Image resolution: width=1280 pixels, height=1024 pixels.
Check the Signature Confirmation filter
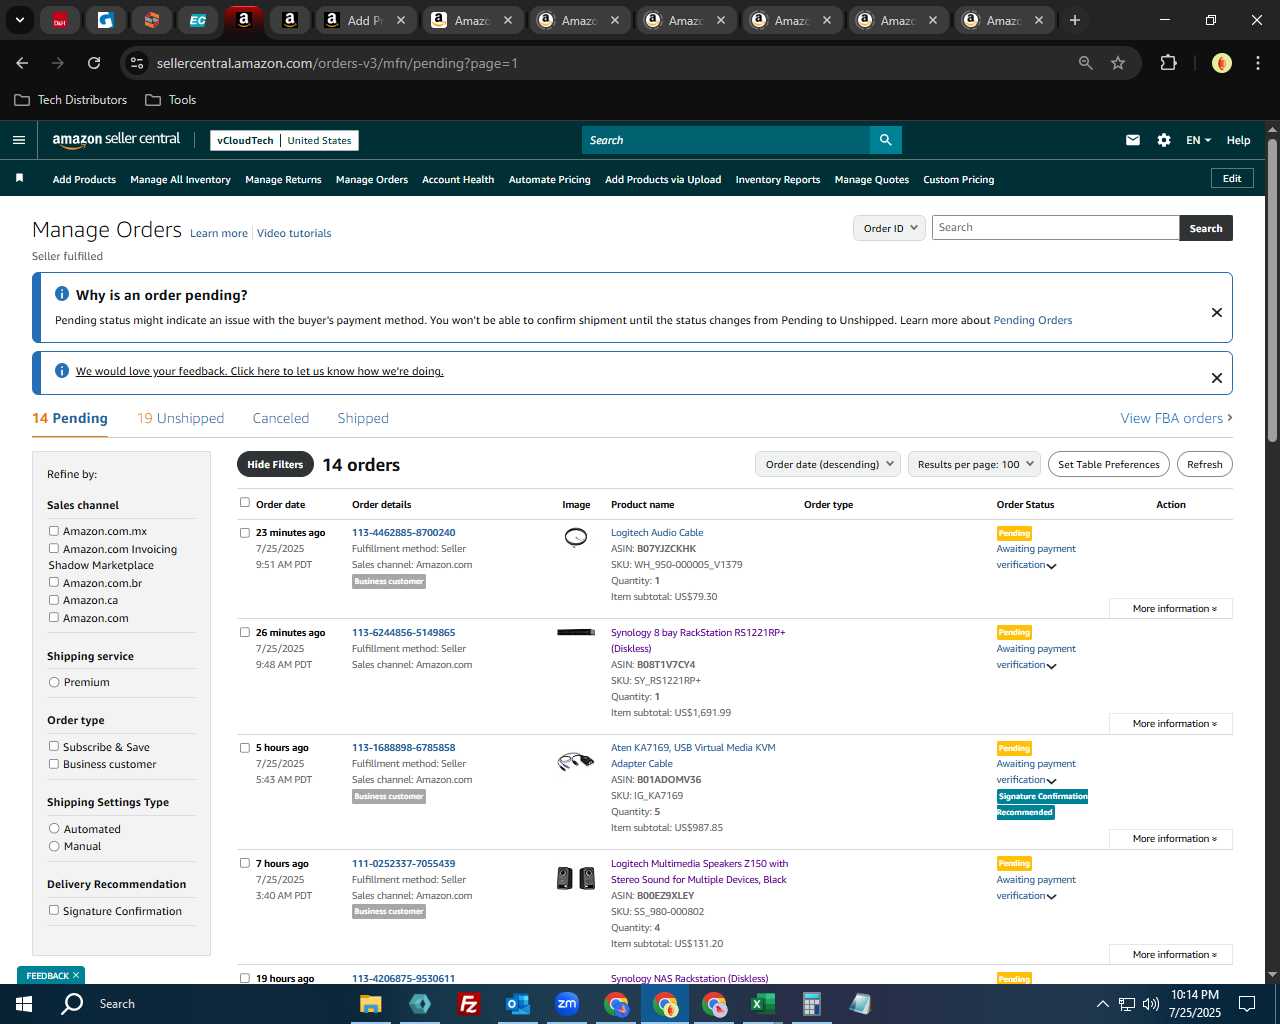54,910
